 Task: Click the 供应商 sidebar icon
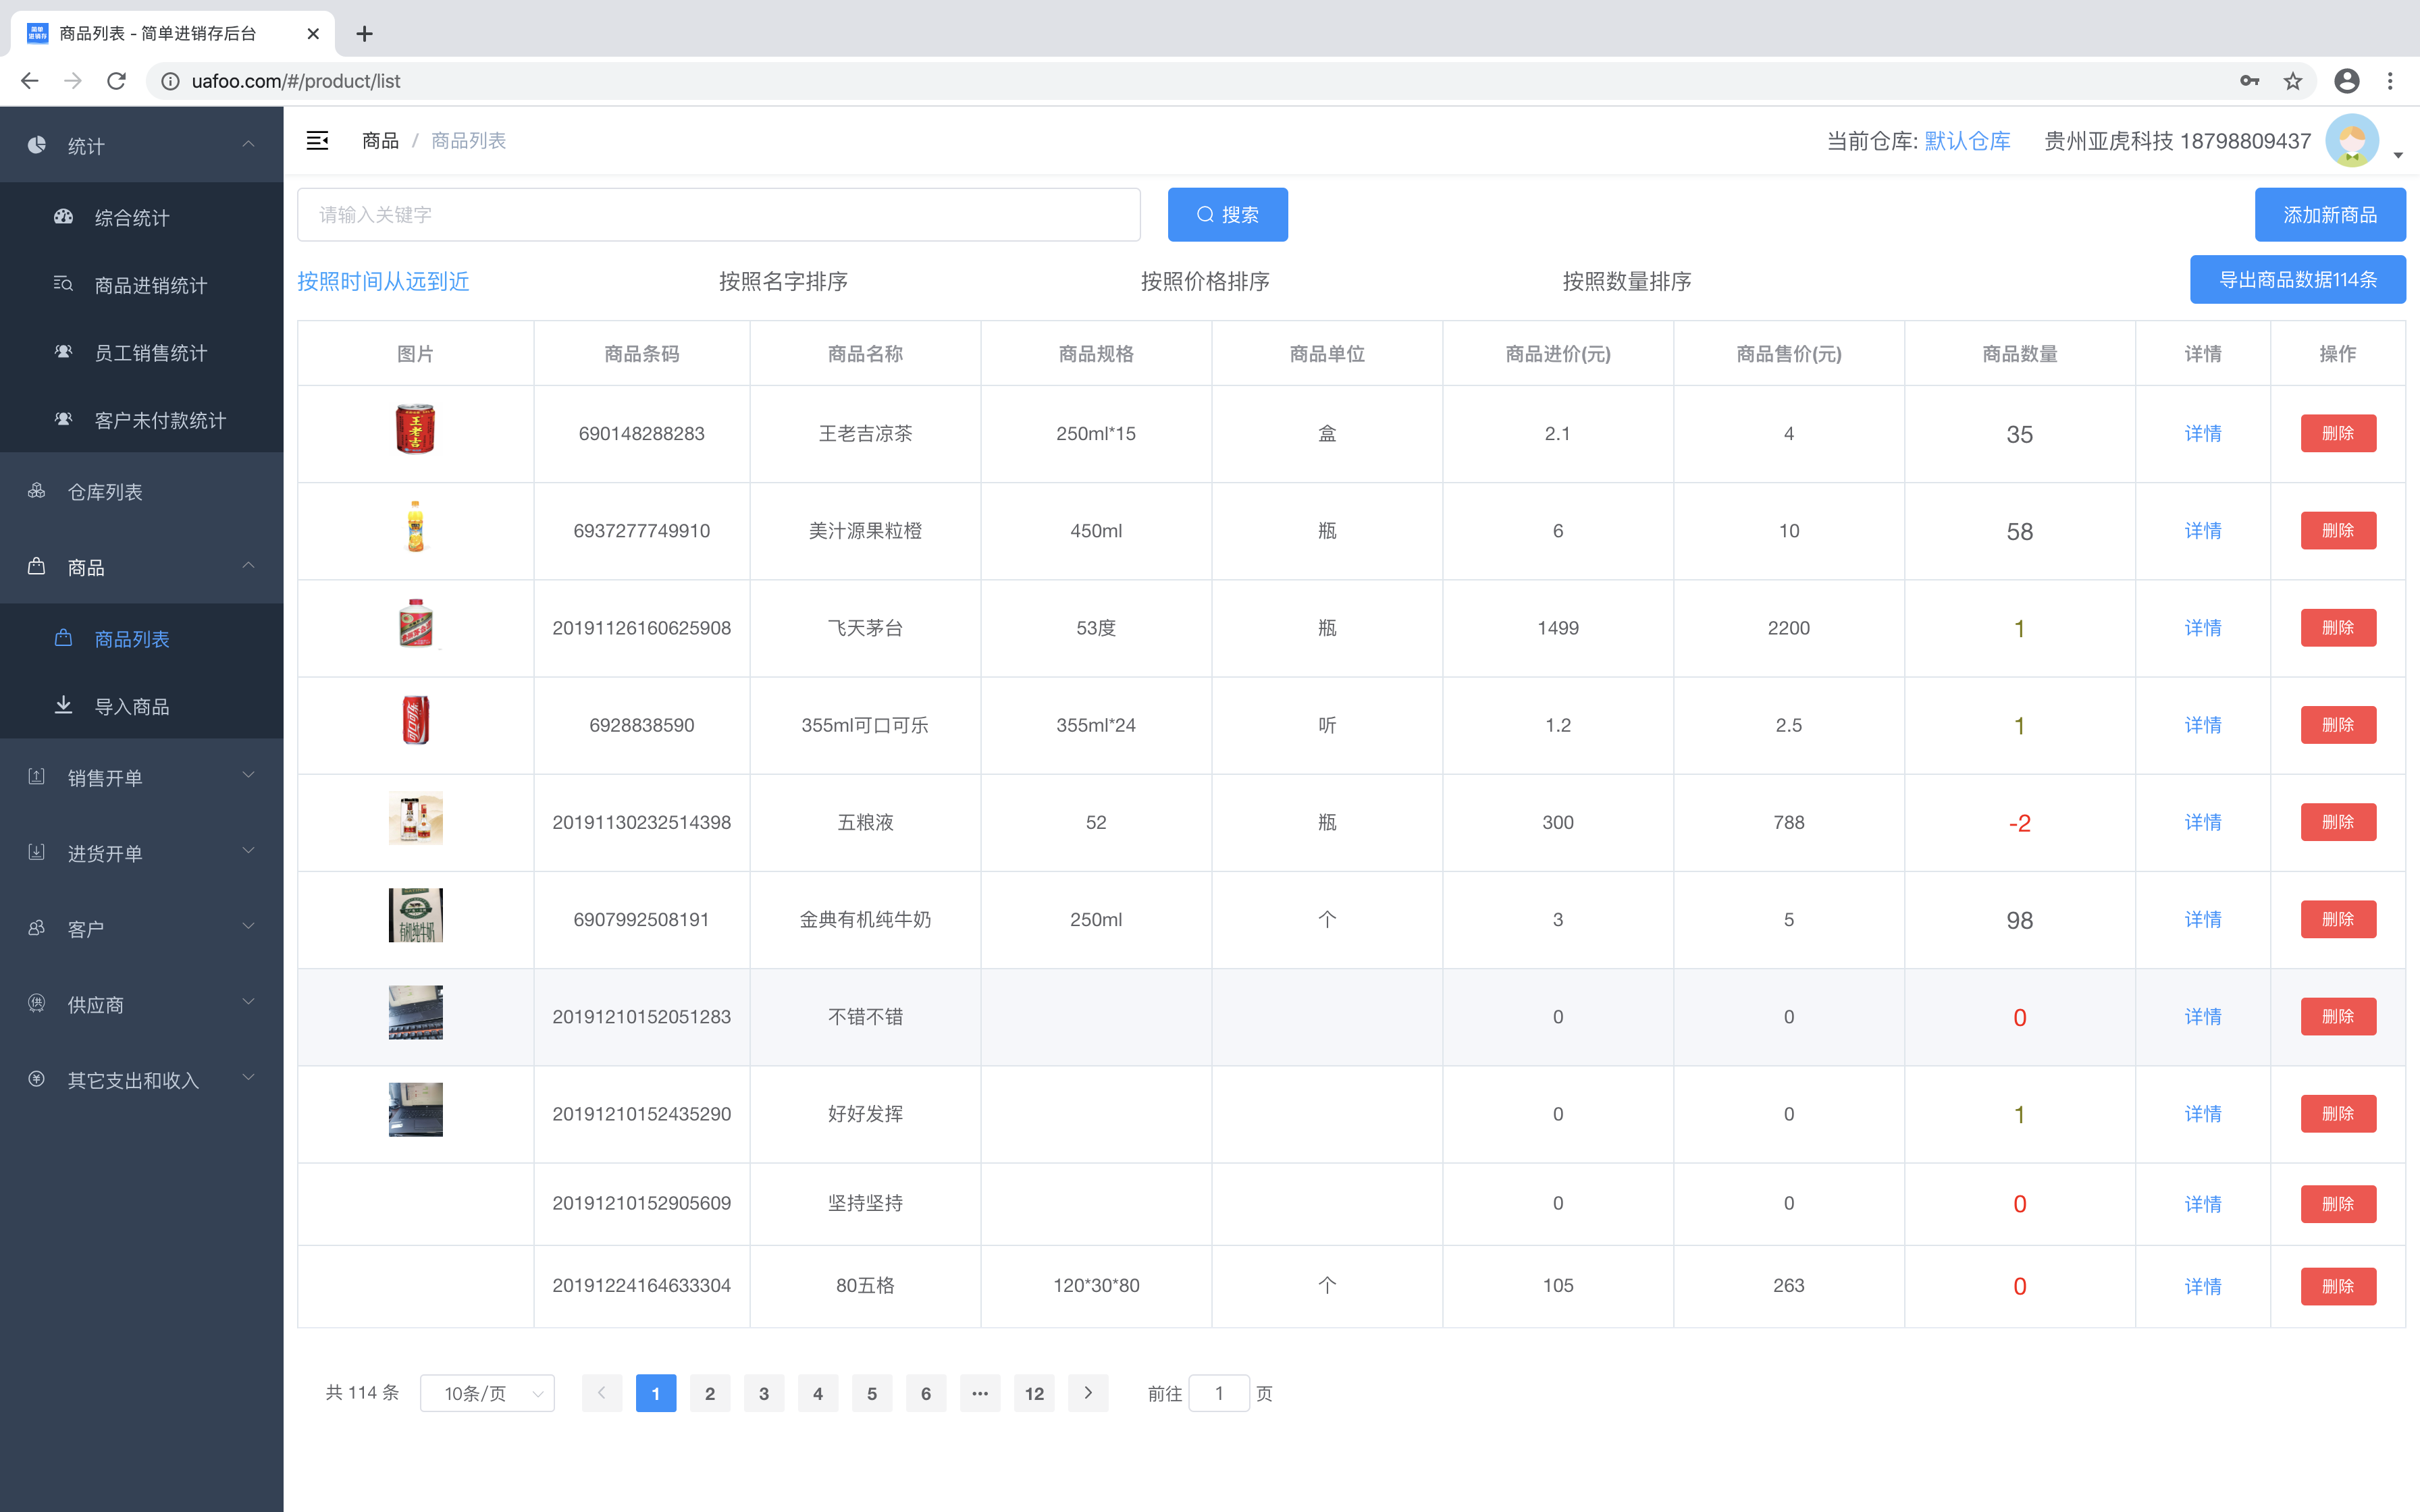tap(37, 1003)
